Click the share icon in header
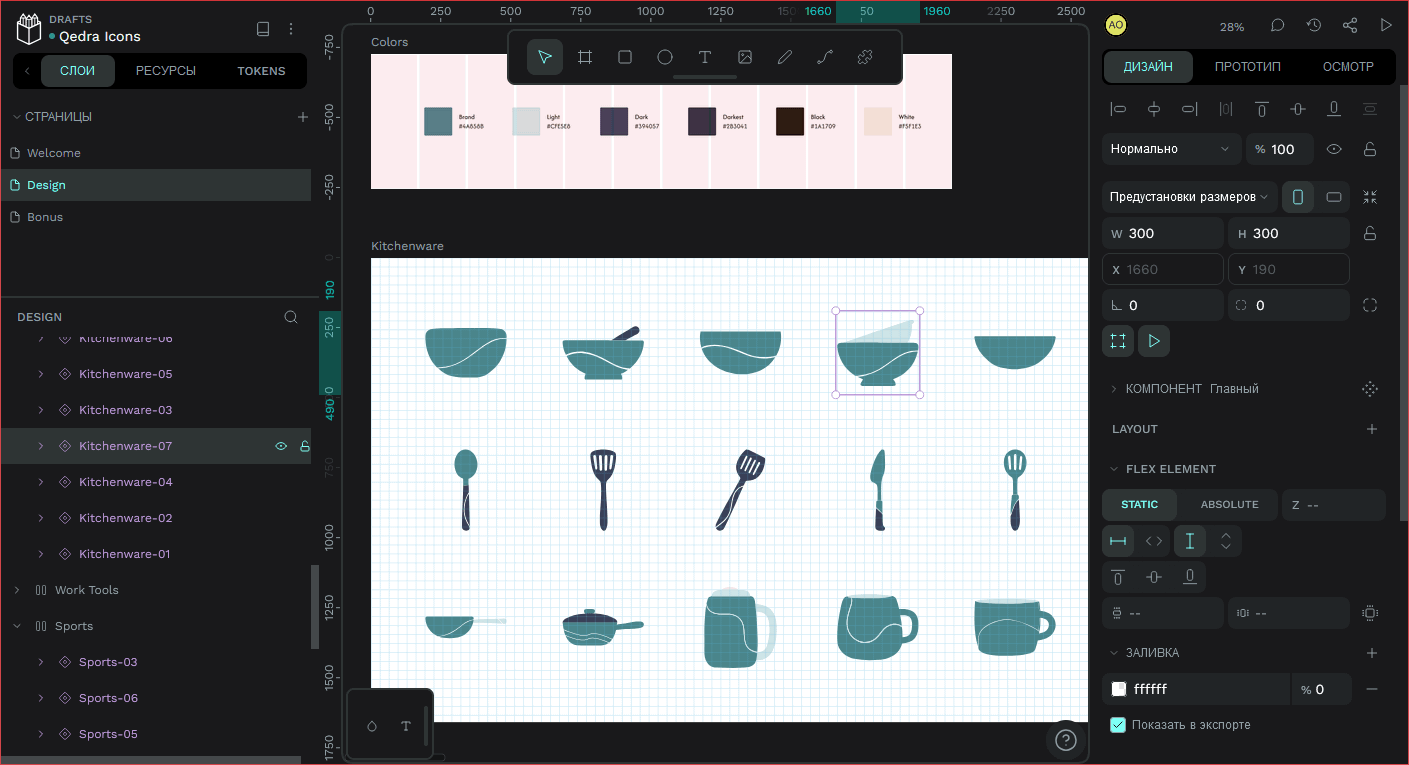Viewport: 1409px width, 765px height. [1350, 26]
